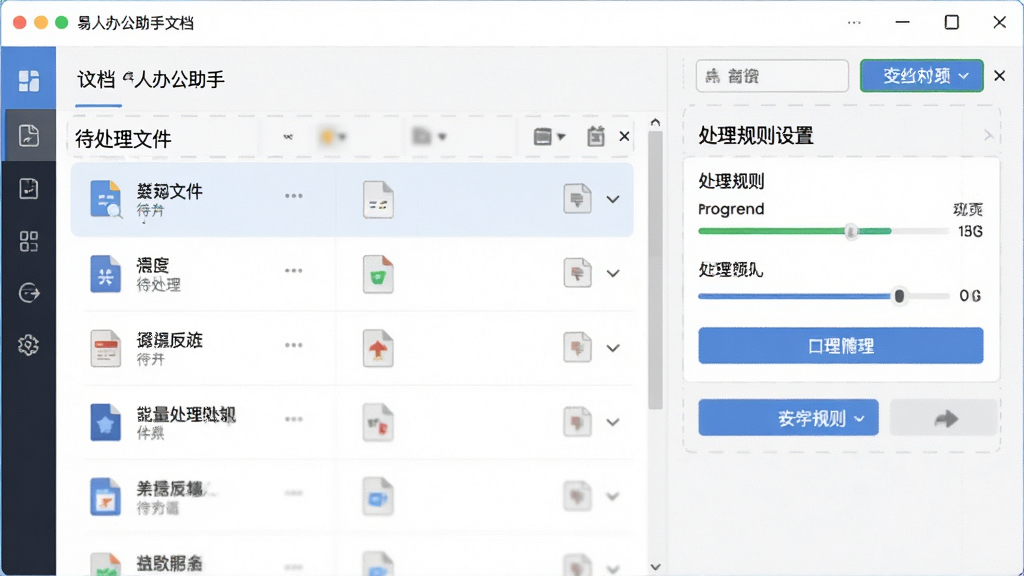Click the file list scrollbar down arrow
Screen dimensions: 1024x576
[655, 567]
